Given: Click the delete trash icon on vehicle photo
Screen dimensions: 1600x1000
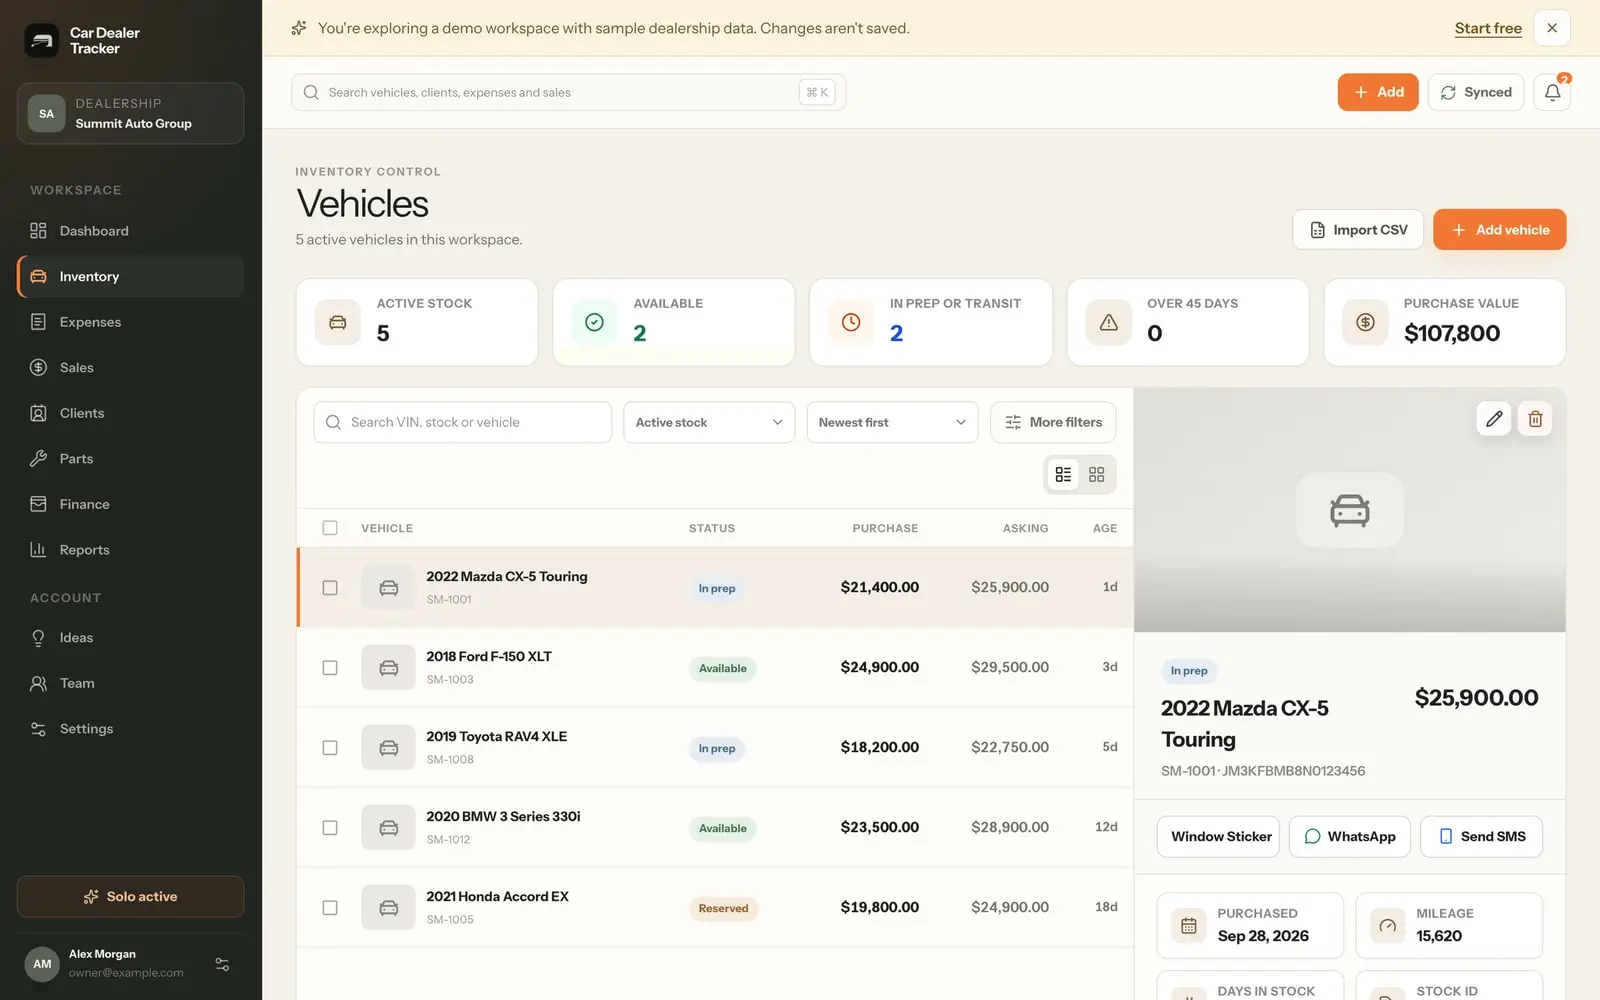Looking at the screenshot, I should tap(1535, 419).
